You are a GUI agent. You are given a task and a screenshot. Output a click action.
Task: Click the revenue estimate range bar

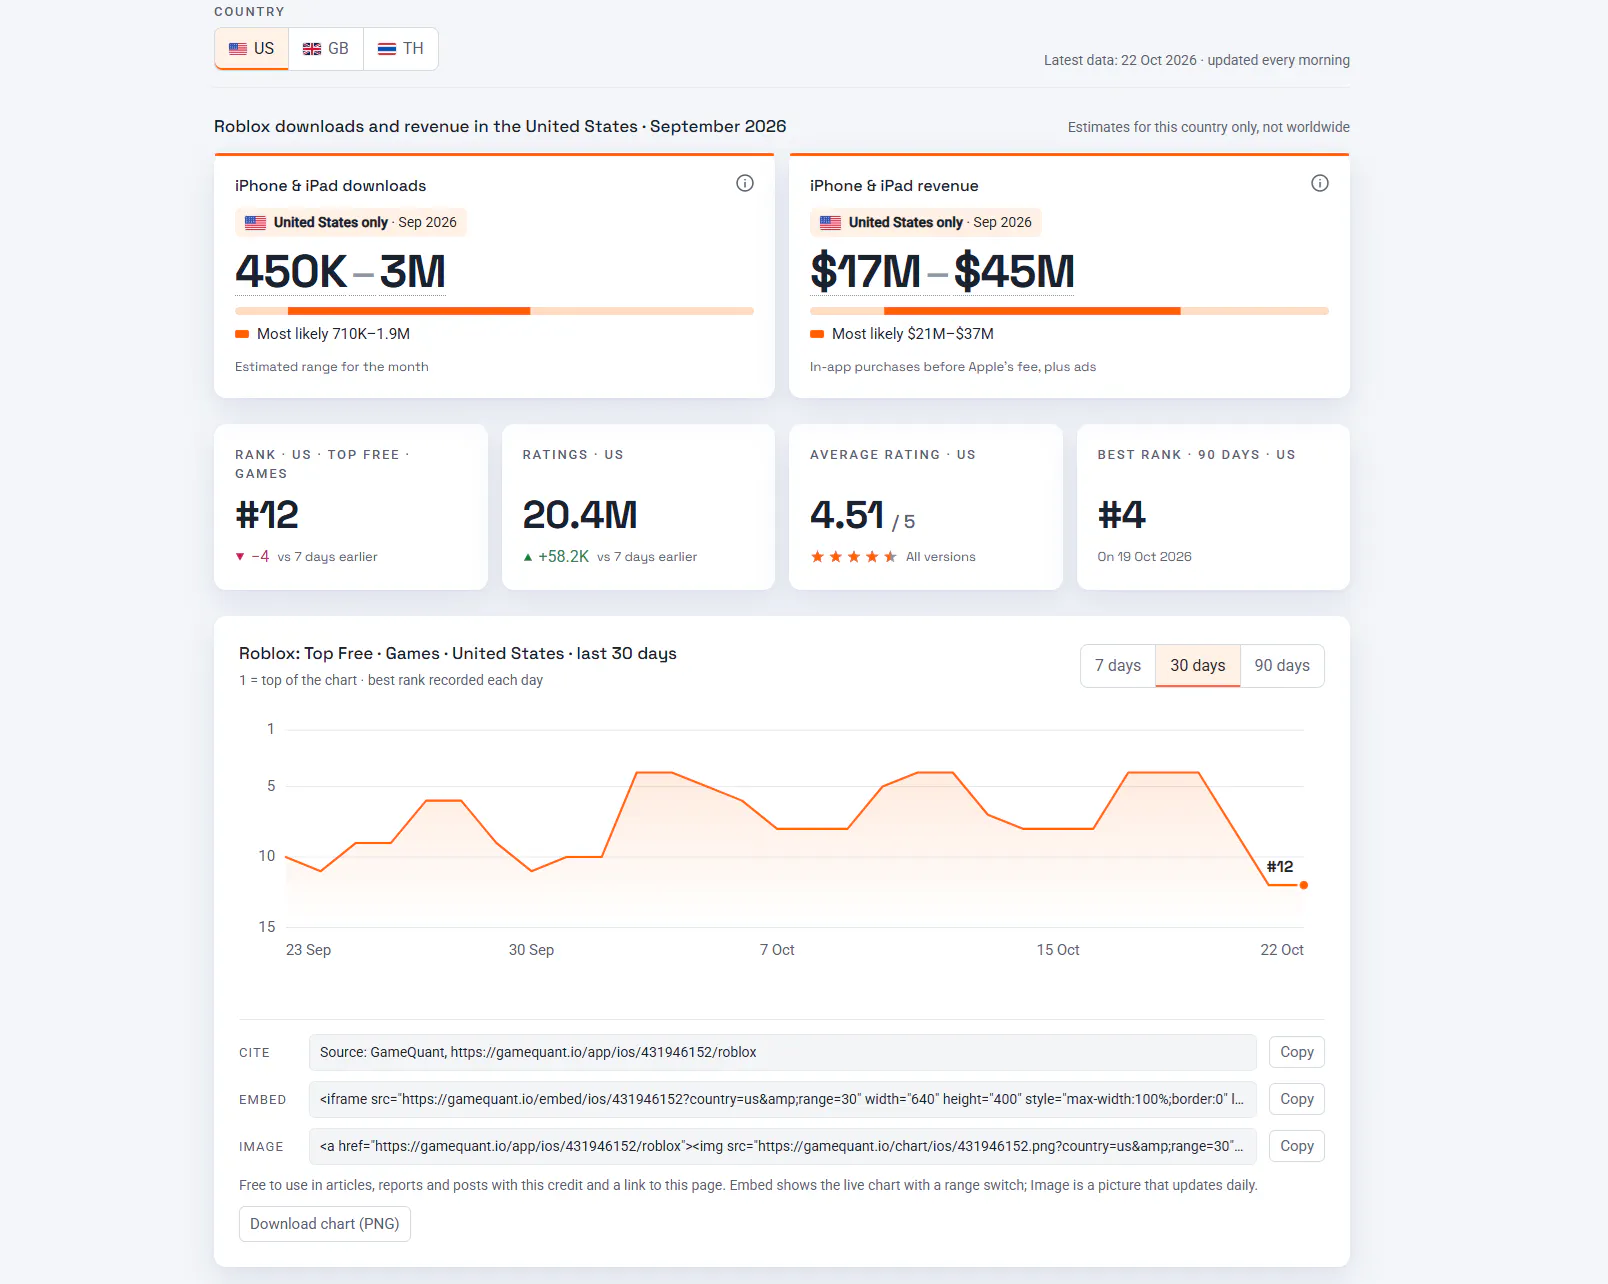point(1069,311)
